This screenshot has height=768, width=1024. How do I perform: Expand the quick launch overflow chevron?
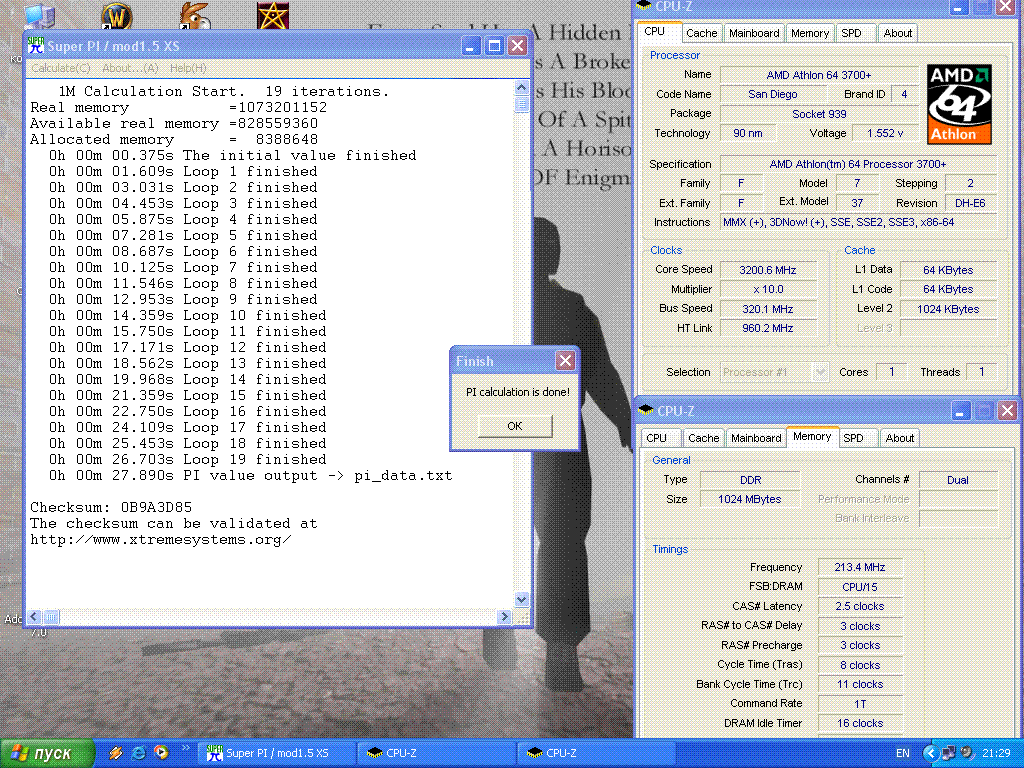(x=185, y=748)
